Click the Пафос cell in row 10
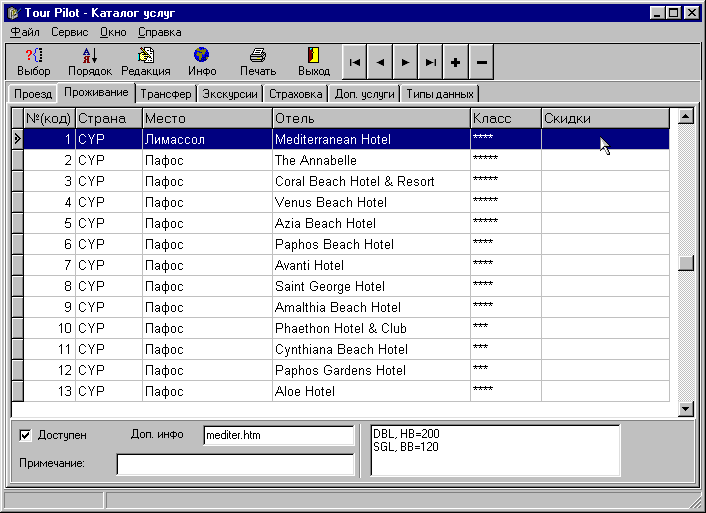Viewport: 706px width, 513px height. point(207,328)
